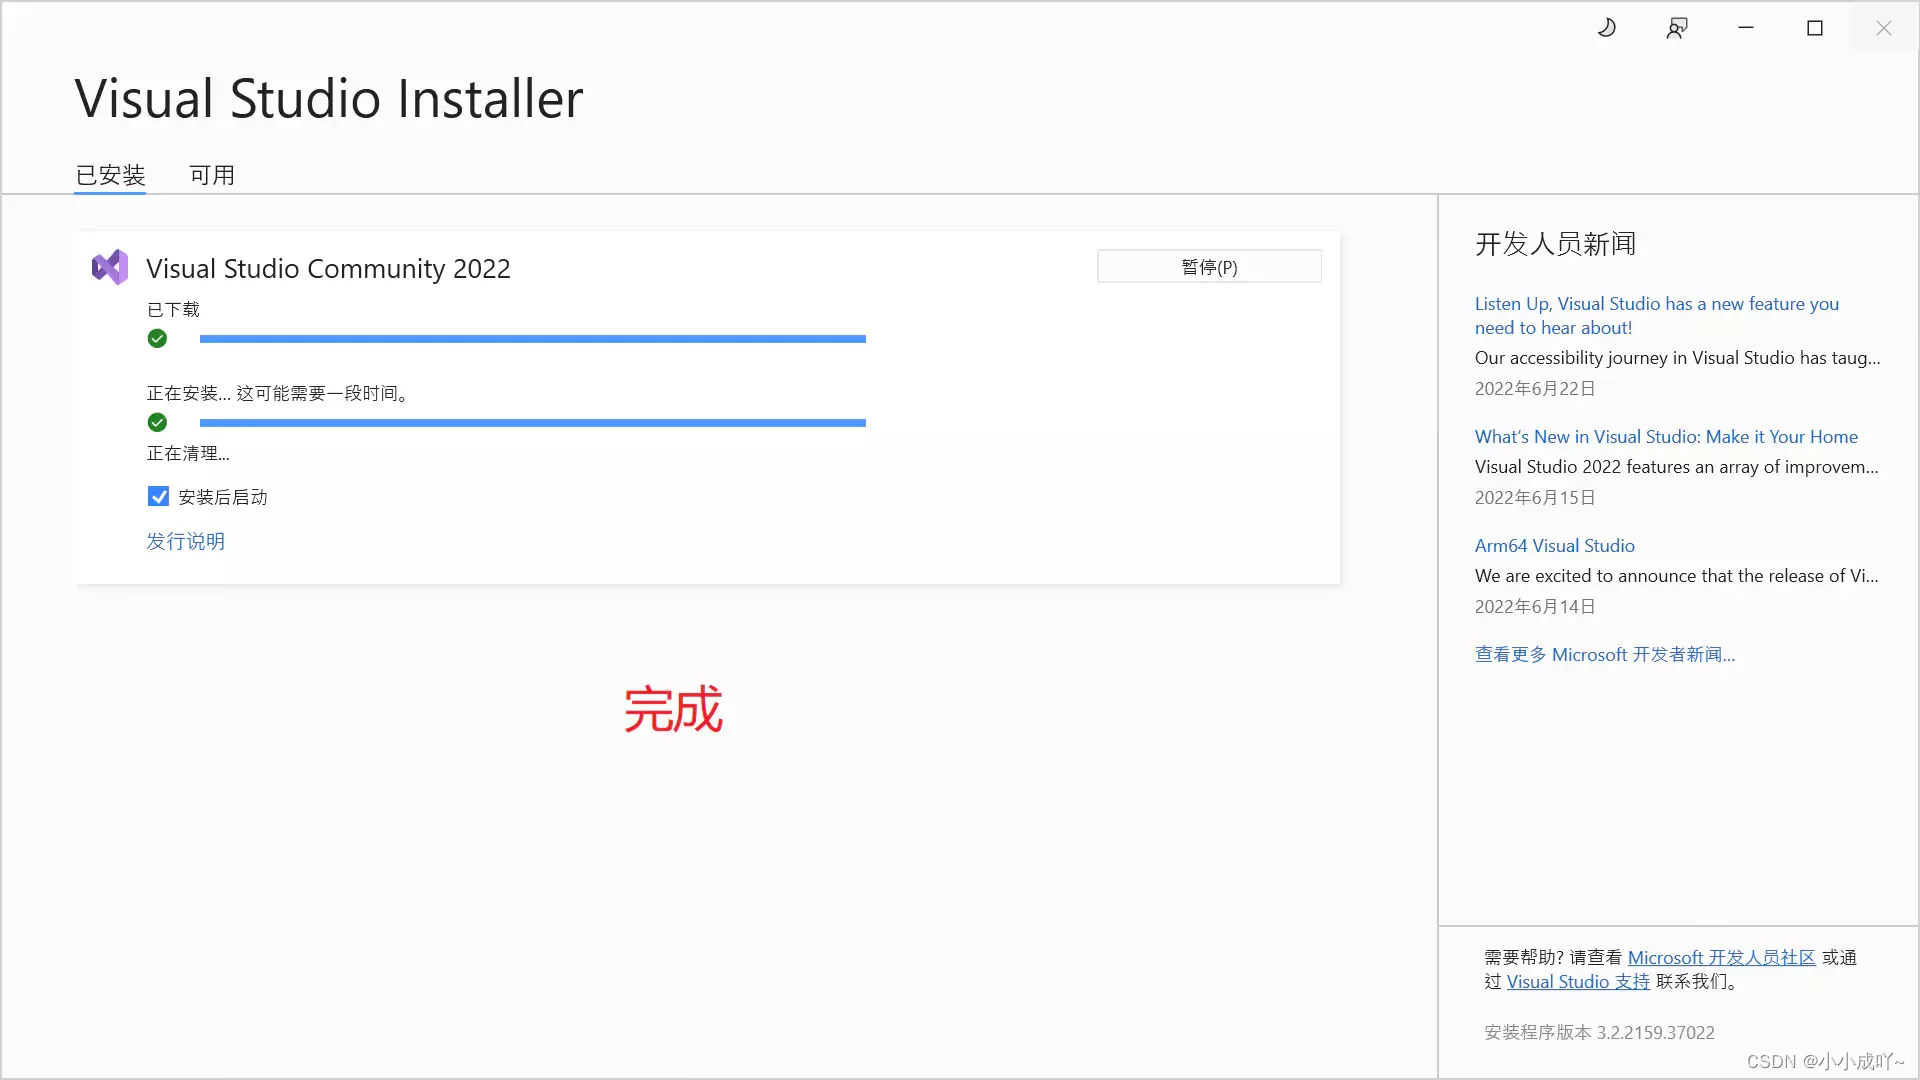
Task: Click the date 2022年6月15日
Action: coord(1535,497)
